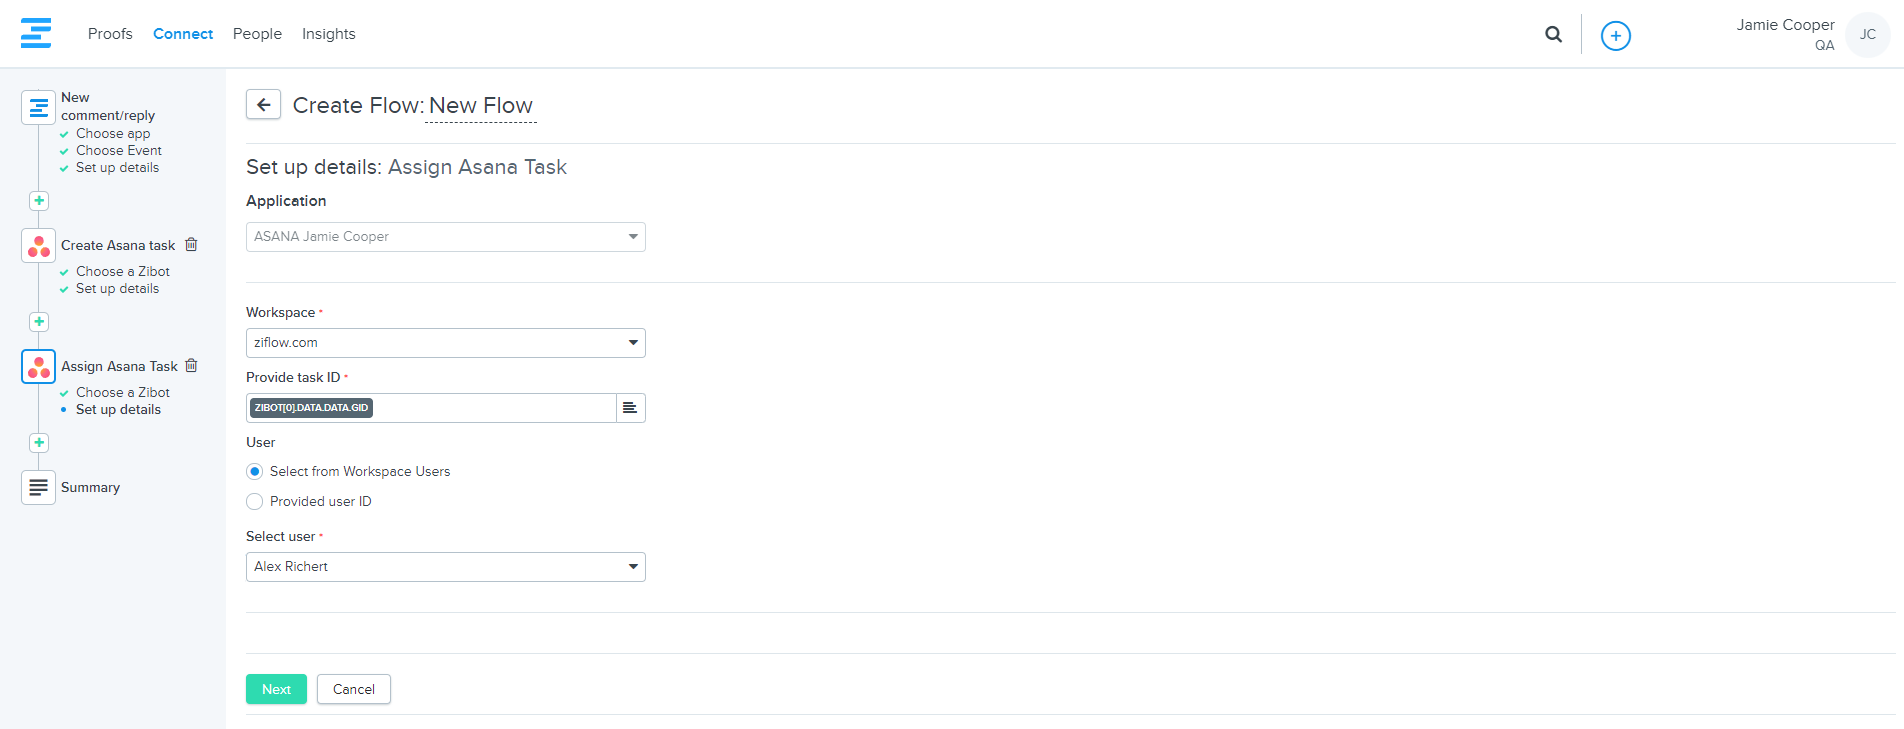Image resolution: width=1904 pixels, height=729 pixels.
Task: Select the 'Select from Workspace Users' option
Action: coord(255,472)
